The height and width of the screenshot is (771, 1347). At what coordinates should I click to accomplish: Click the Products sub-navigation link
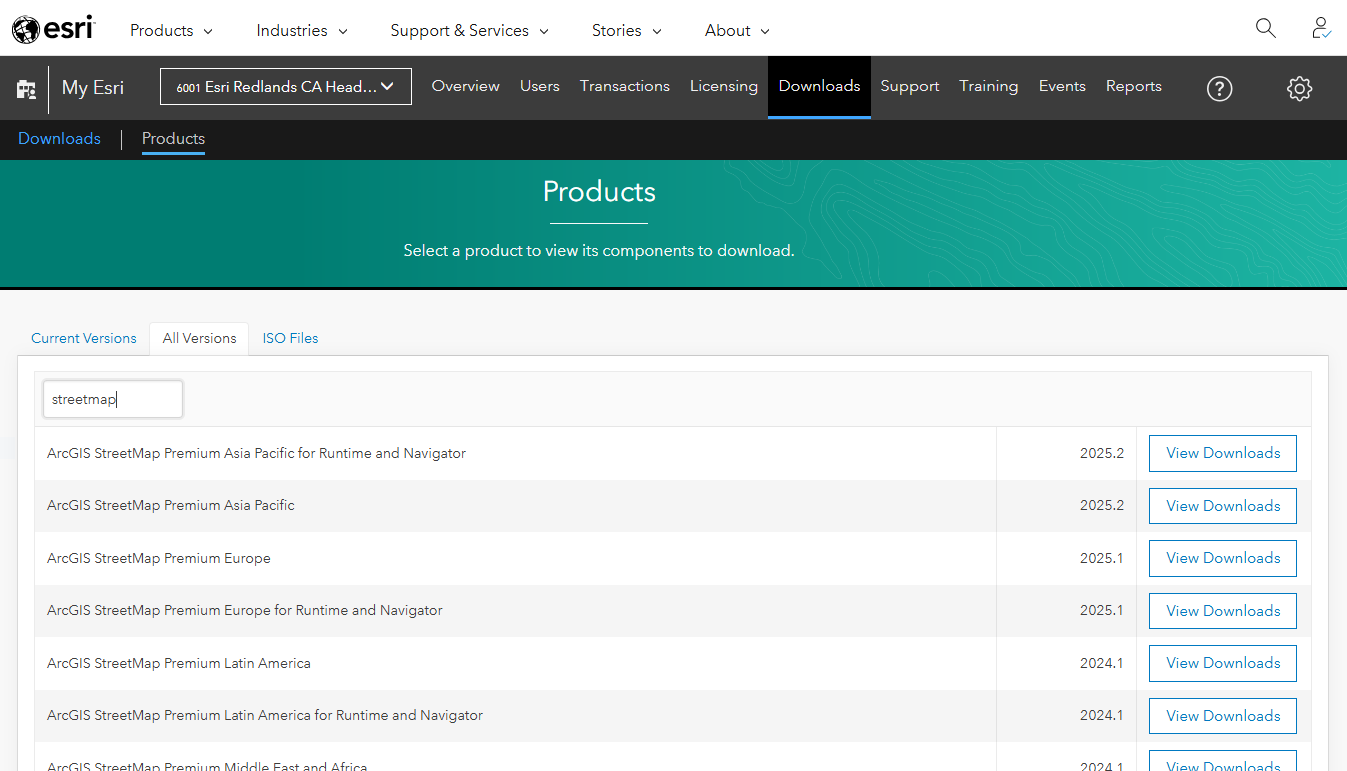173,139
